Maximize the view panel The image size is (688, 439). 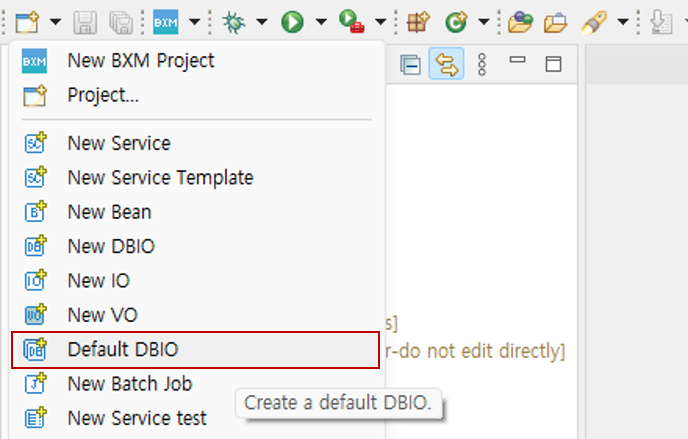pyautogui.click(x=553, y=64)
